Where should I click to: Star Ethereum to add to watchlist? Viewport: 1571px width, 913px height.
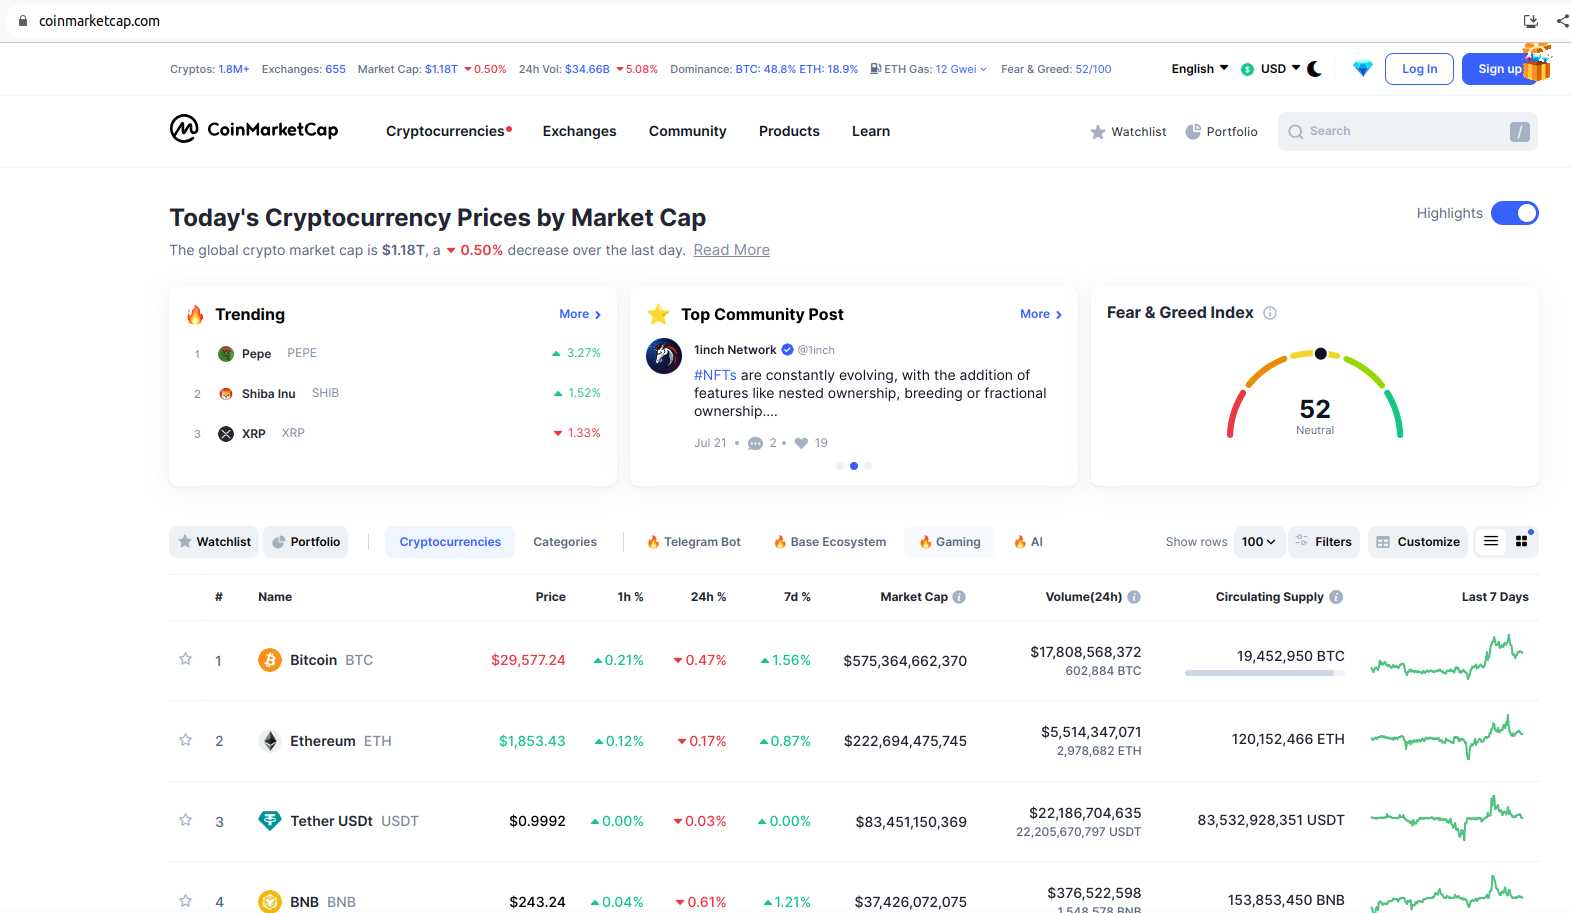pyautogui.click(x=185, y=740)
